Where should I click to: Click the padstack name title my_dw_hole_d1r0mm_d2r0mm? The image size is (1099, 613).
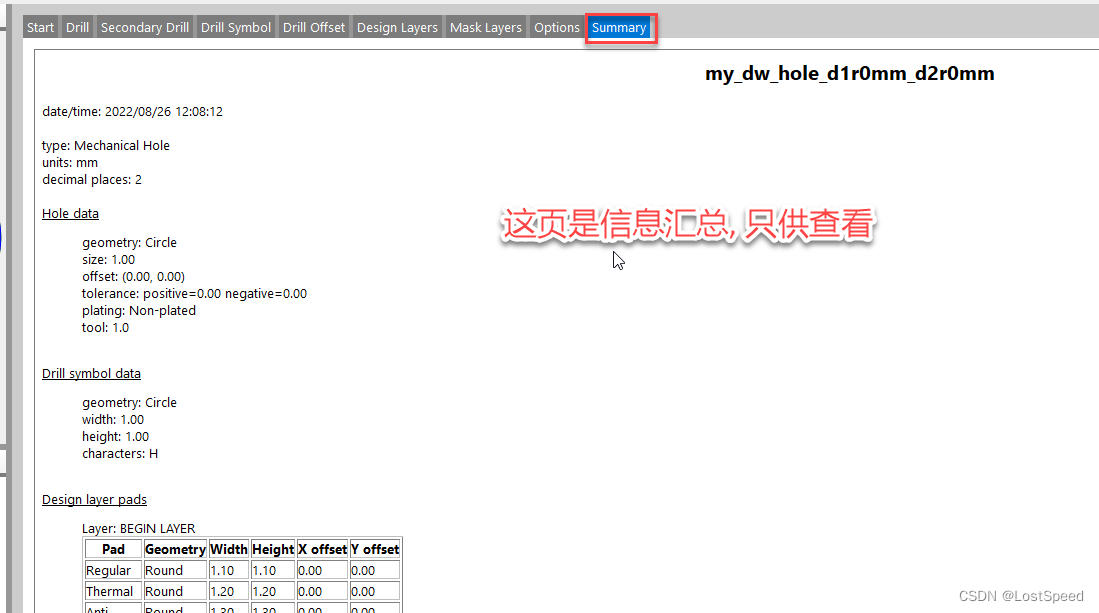click(x=849, y=73)
